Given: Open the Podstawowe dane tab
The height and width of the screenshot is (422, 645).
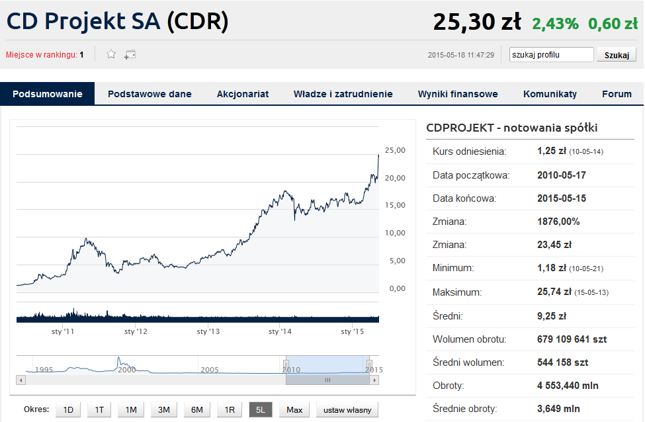Looking at the screenshot, I should tap(149, 94).
